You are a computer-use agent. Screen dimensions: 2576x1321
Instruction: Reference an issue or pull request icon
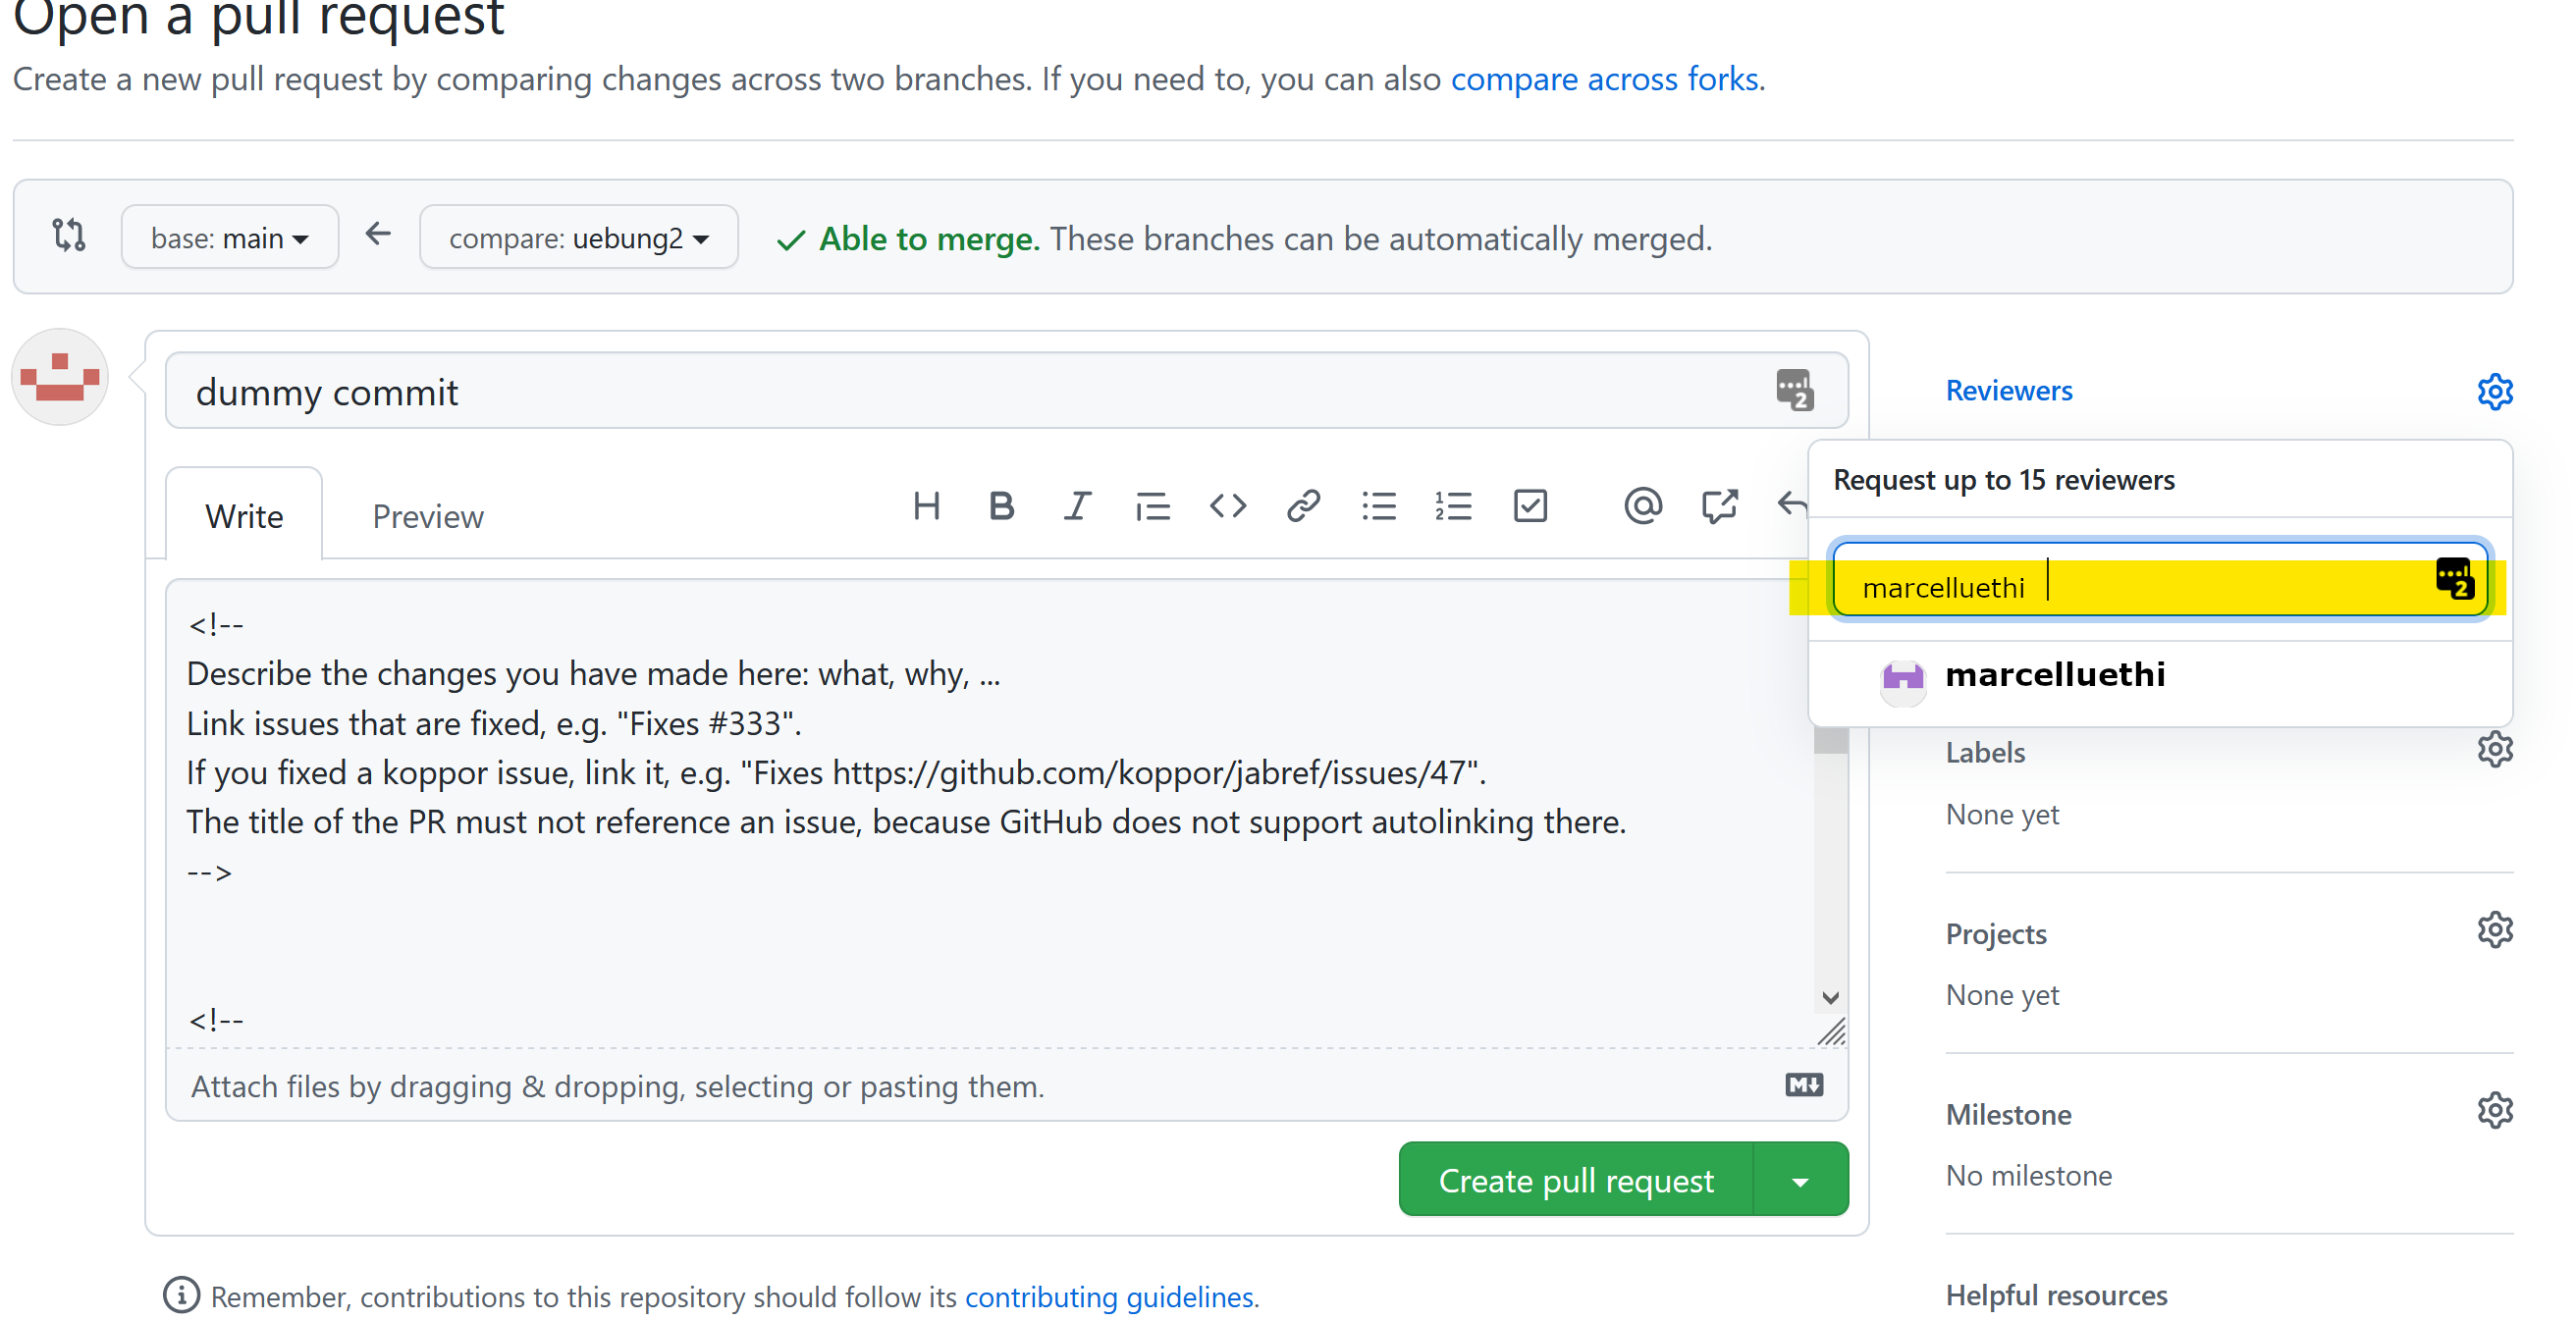pyautogui.click(x=1719, y=507)
